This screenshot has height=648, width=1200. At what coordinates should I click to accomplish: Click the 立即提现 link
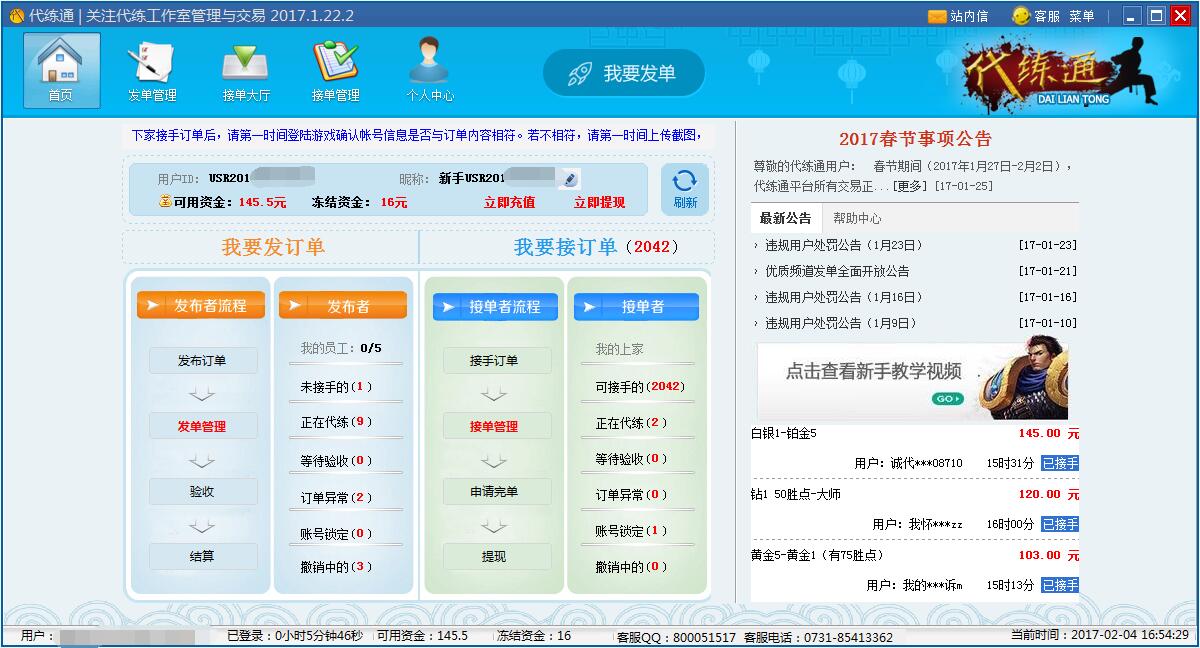[x=599, y=202]
